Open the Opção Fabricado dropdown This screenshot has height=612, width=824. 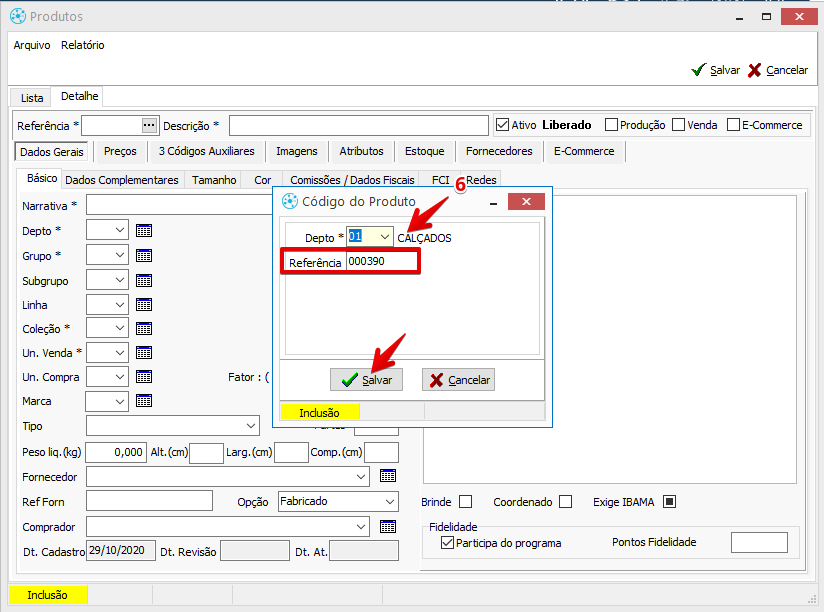coord(389,501)
